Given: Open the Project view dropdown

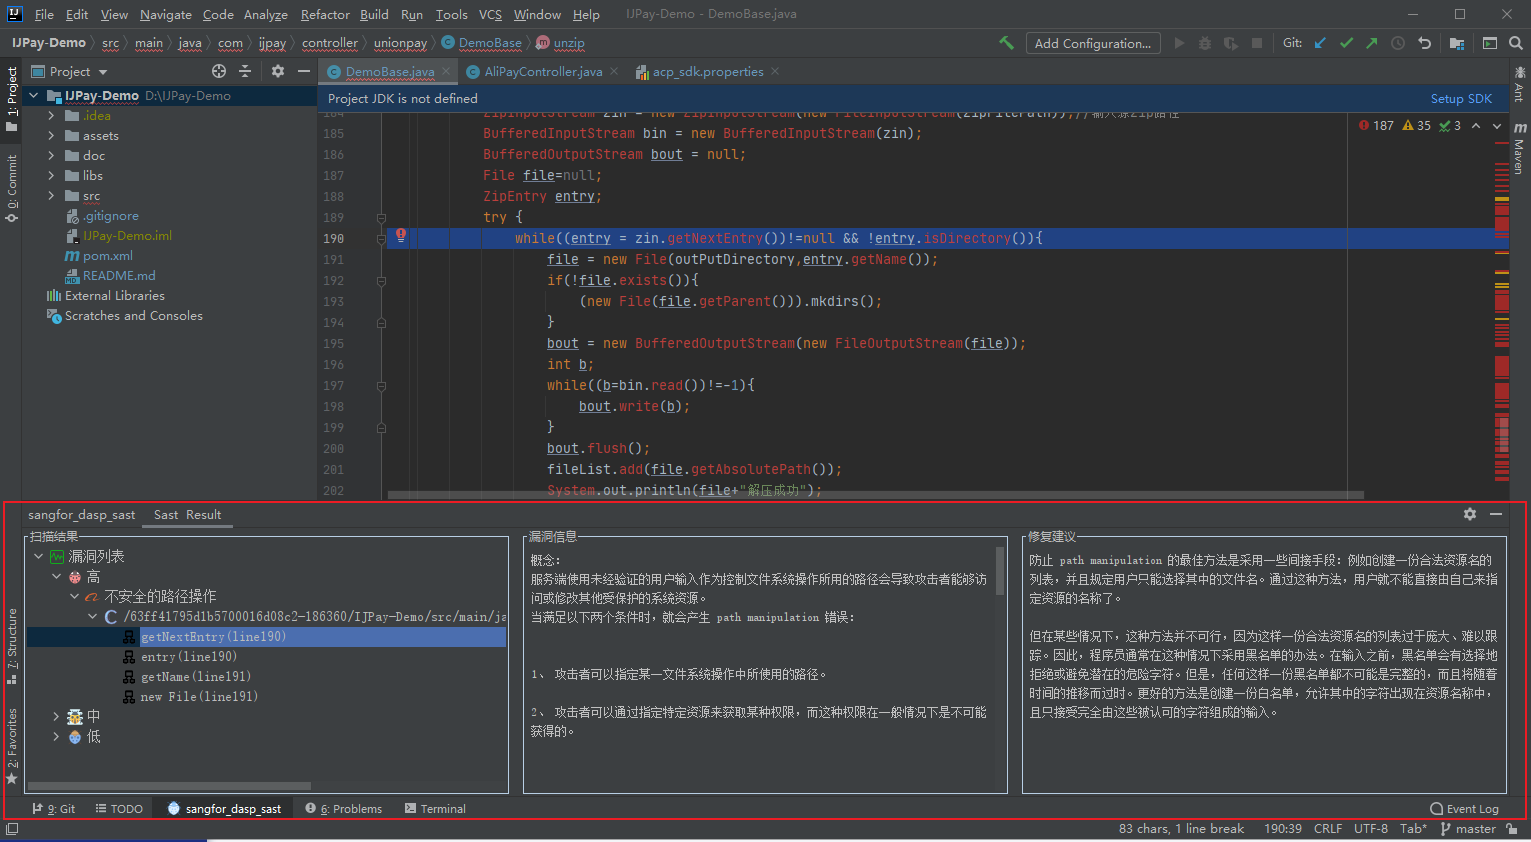Looking at the screenshot, I should (x=103, y=72).
